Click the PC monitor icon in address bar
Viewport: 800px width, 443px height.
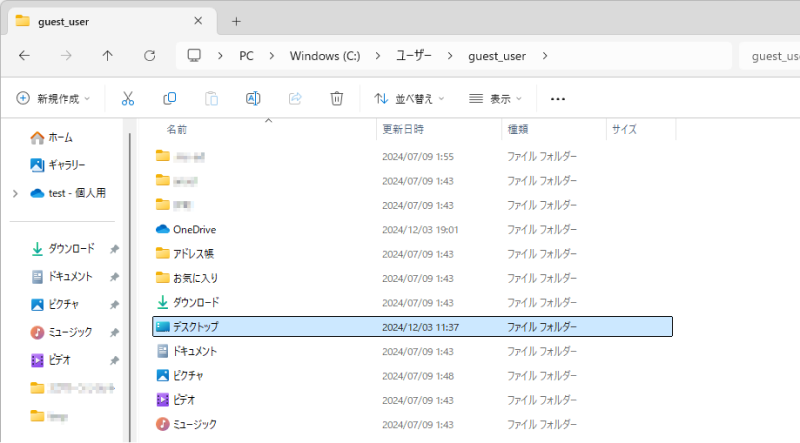tap(194, 56)
